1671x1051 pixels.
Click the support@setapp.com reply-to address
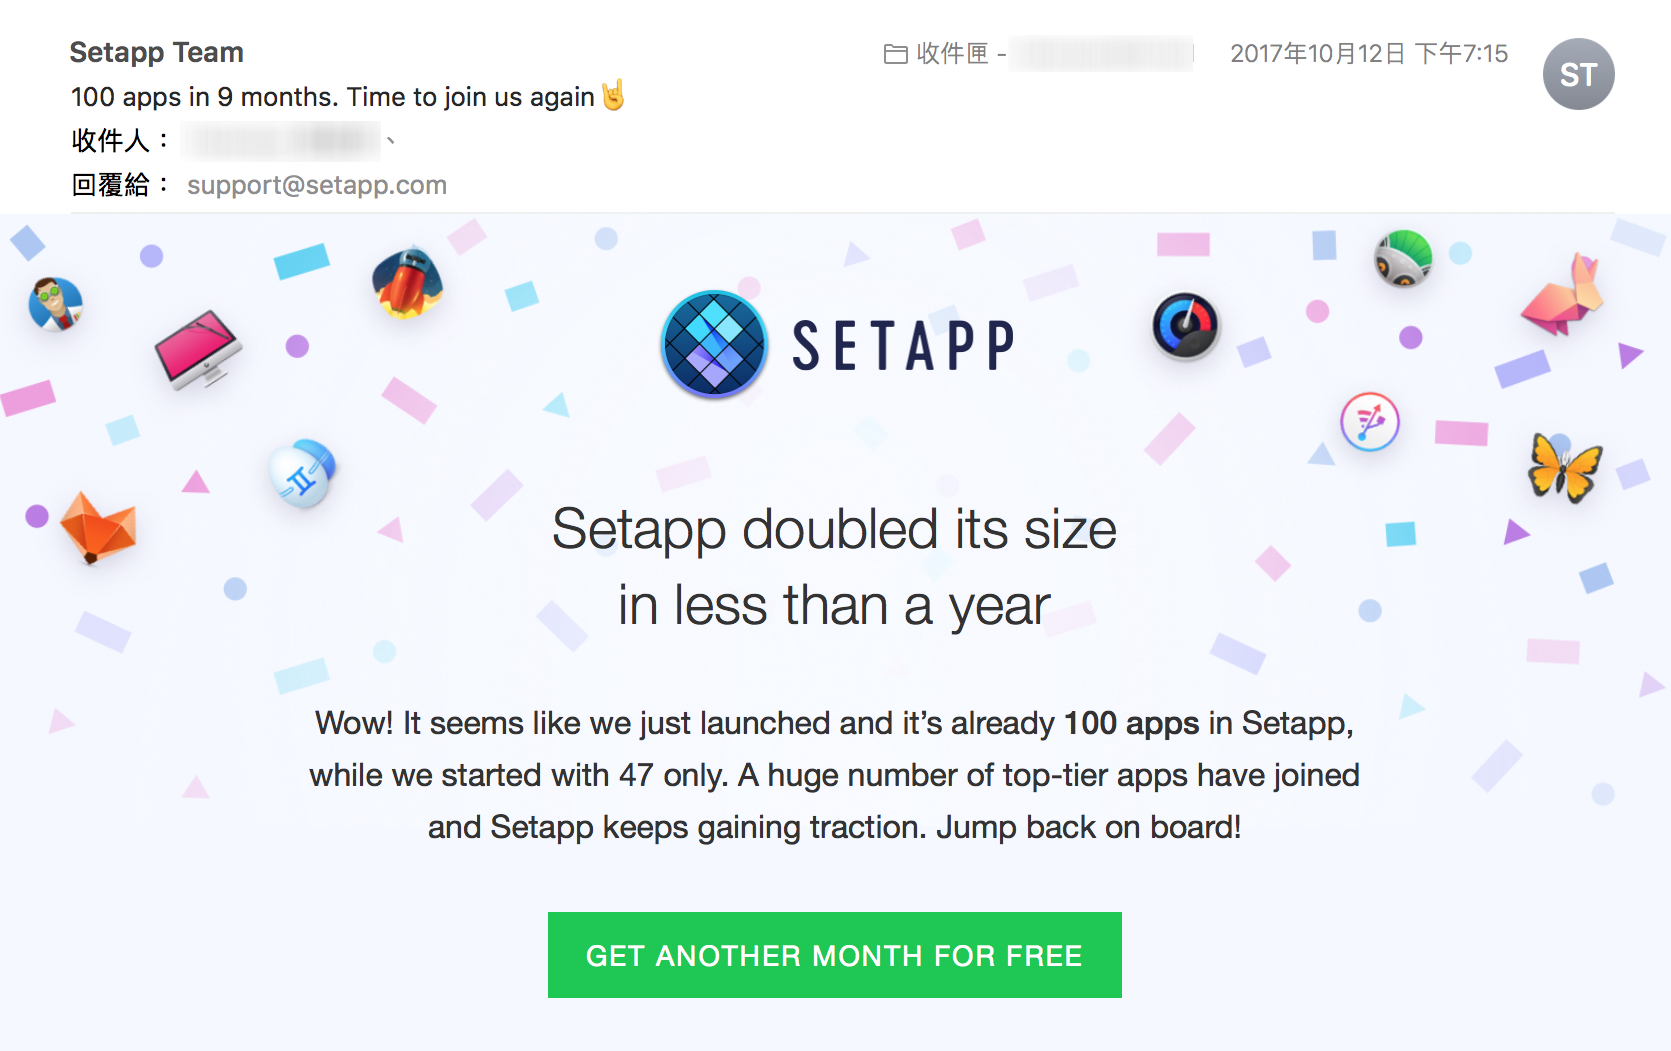[x=316, y=185]
